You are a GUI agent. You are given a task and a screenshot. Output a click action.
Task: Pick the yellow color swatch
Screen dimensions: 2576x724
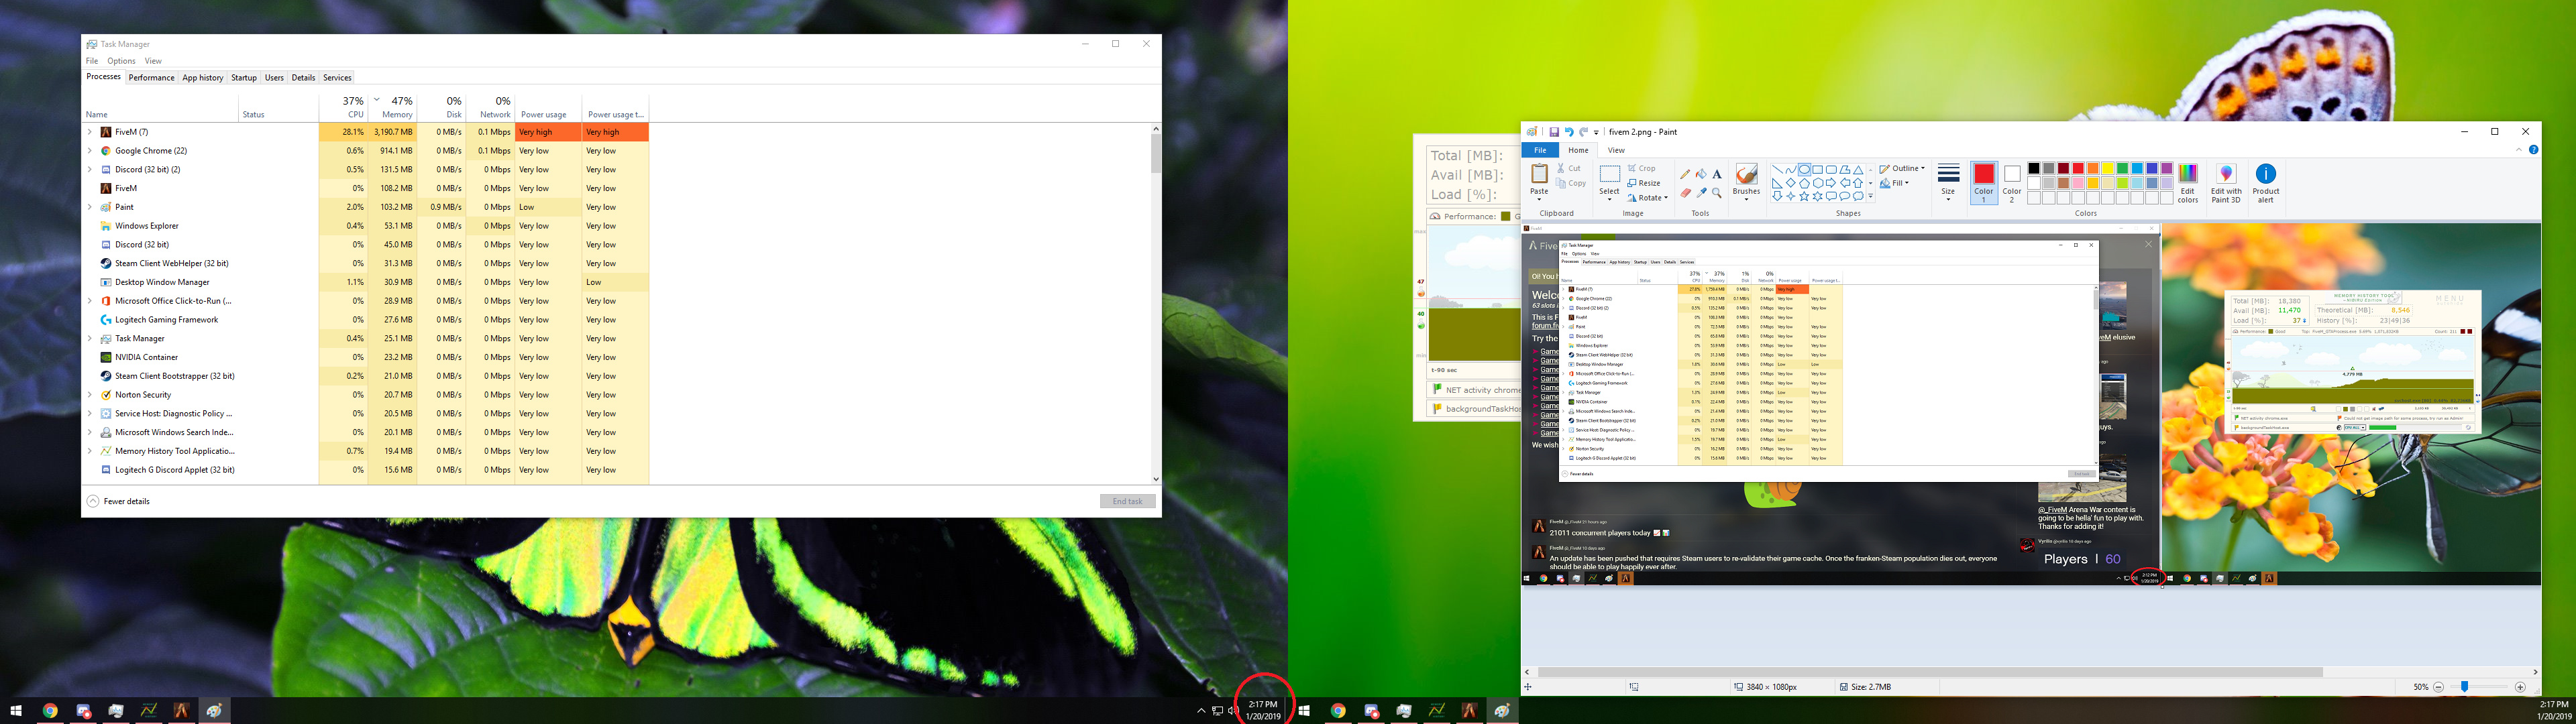tap(2107, 168)
